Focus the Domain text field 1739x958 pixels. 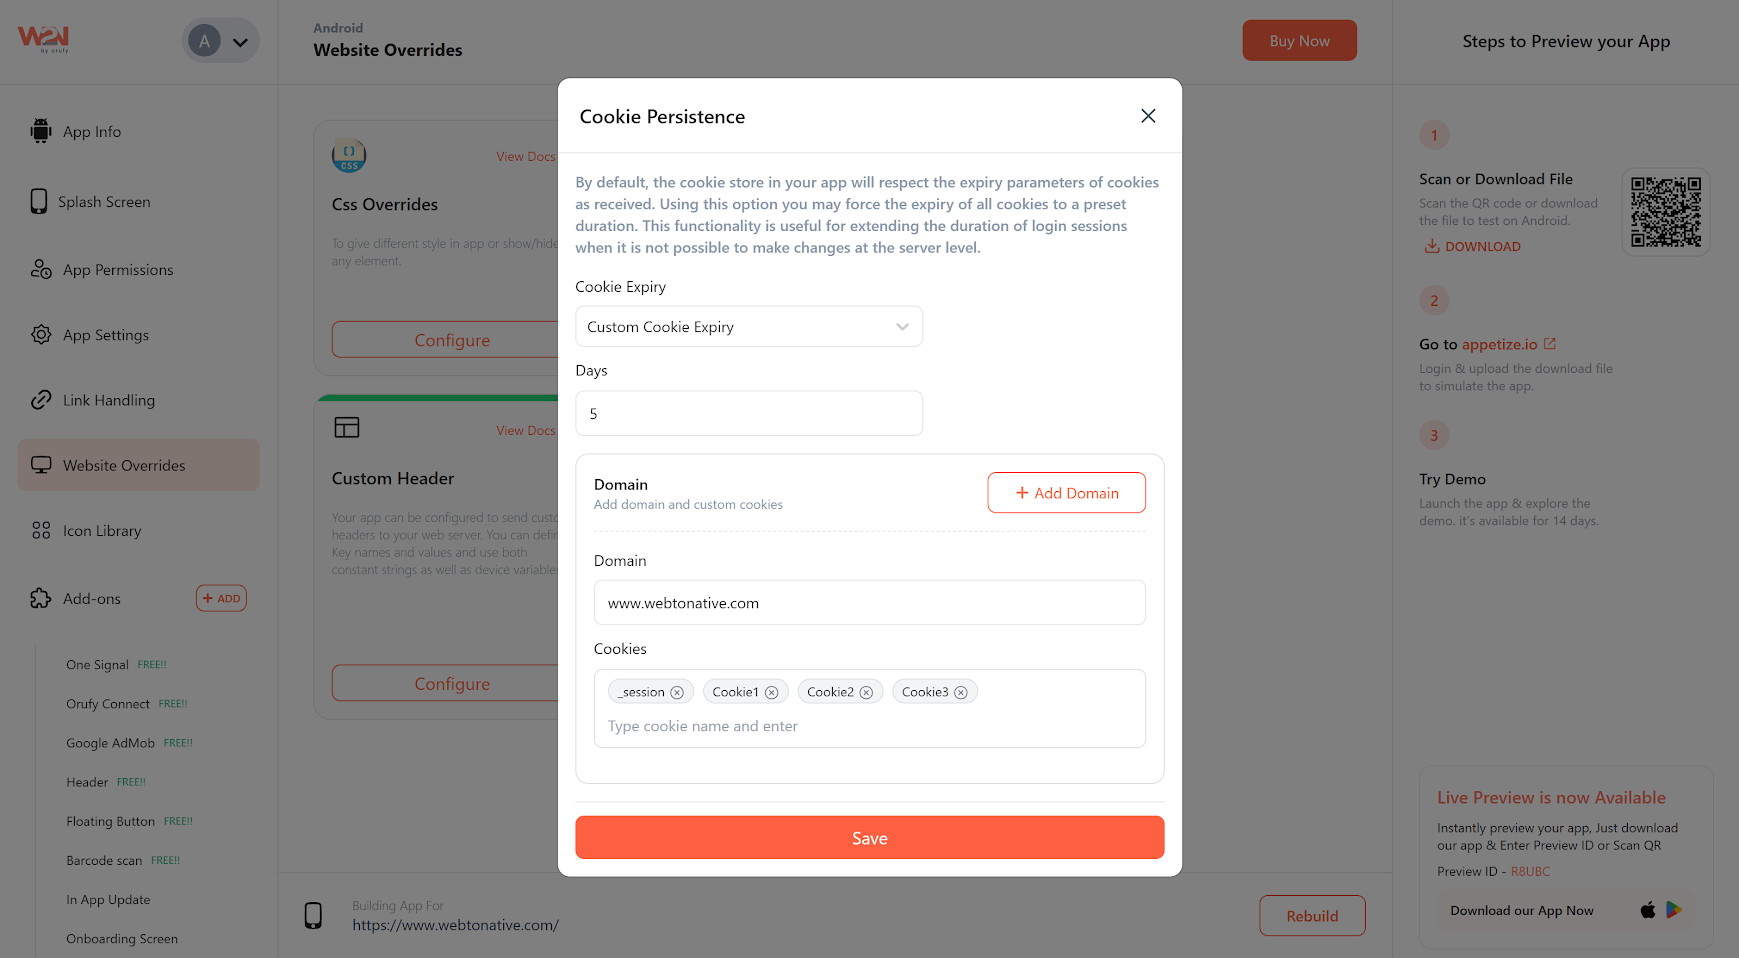click(x=869, y=603)
